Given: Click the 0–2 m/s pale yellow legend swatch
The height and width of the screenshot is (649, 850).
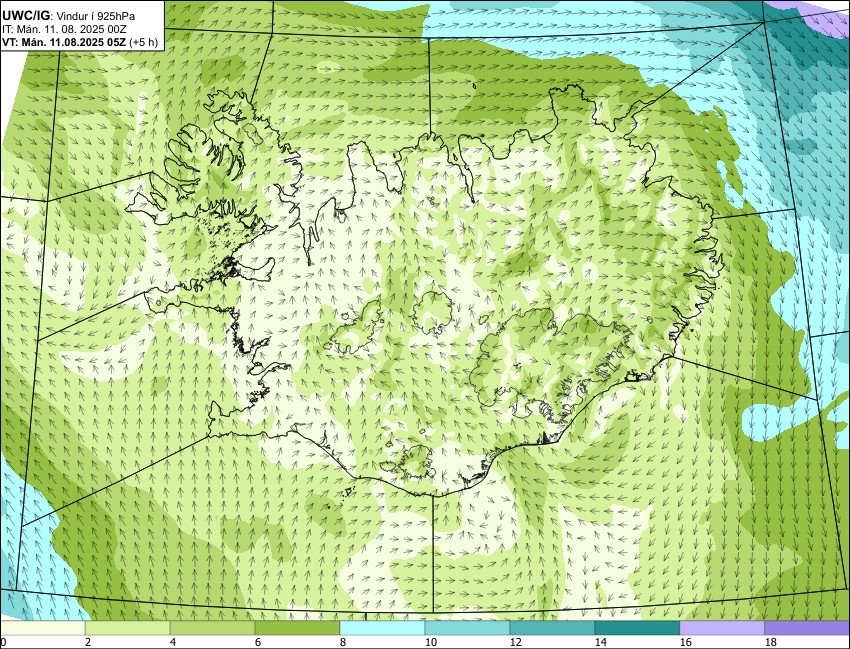Looking at the screenshot, I should tap(42, 628).
